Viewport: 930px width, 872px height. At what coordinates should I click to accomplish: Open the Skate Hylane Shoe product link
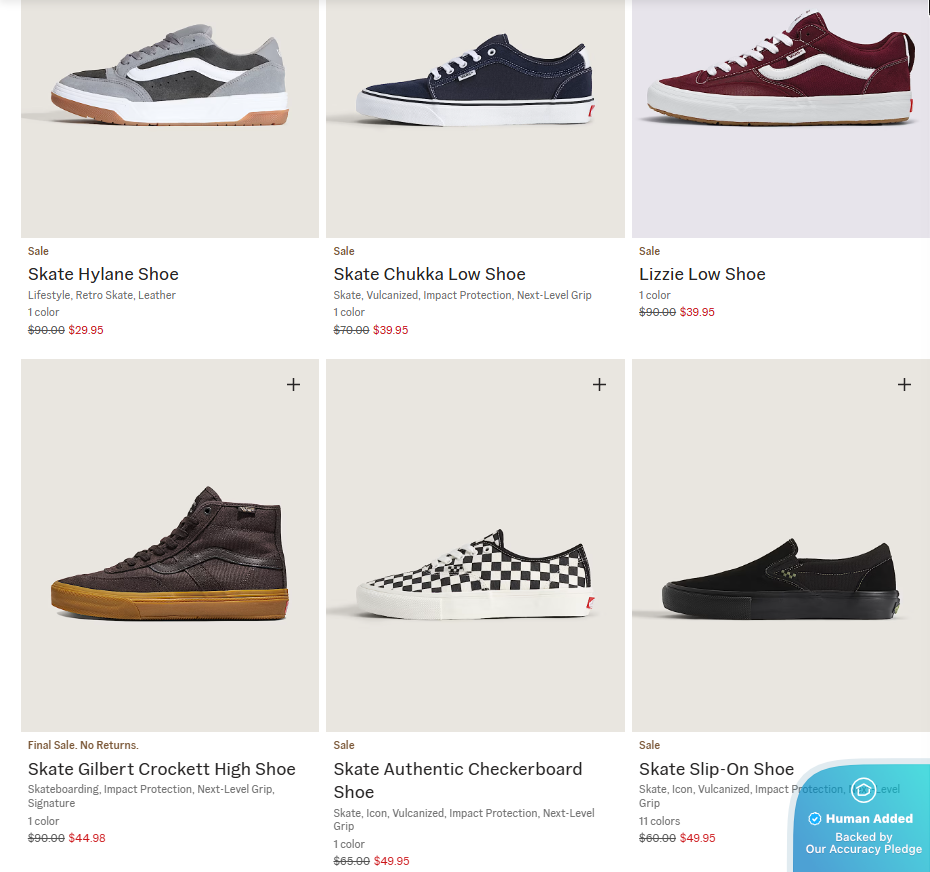[103, 274]
